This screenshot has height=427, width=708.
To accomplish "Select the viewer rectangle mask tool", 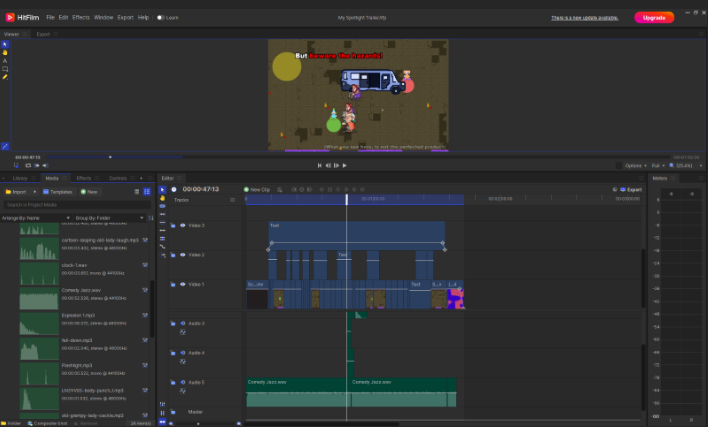I will coord(5,69).
